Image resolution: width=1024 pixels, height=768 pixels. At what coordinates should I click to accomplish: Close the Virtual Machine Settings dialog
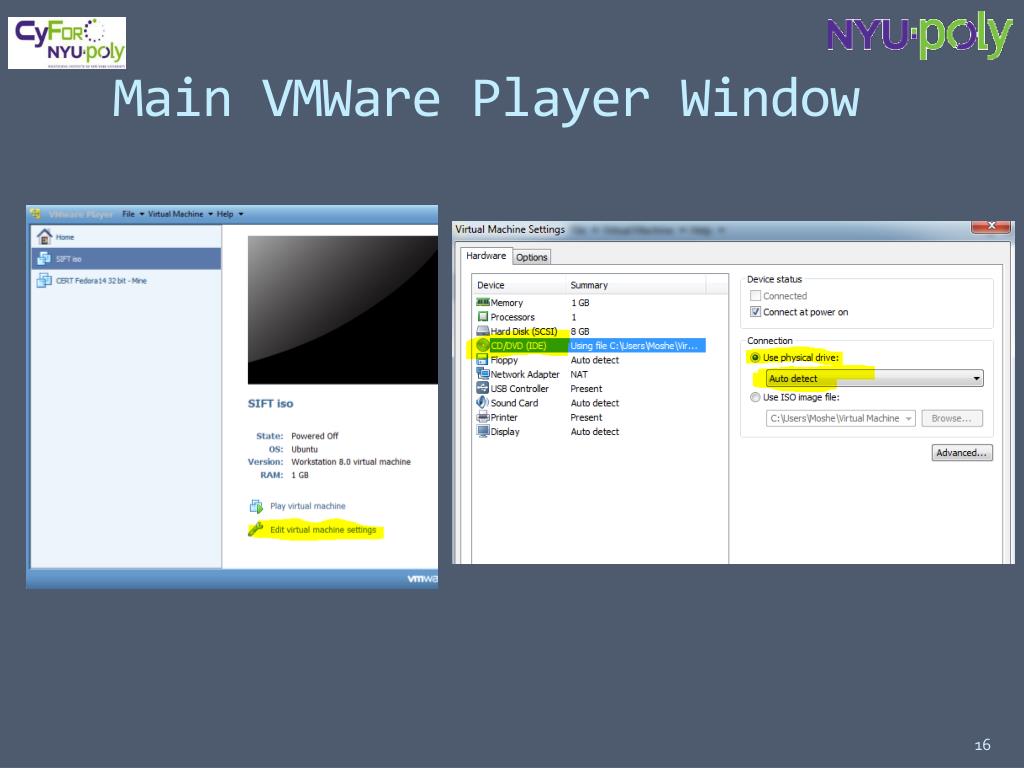[991, 226]
